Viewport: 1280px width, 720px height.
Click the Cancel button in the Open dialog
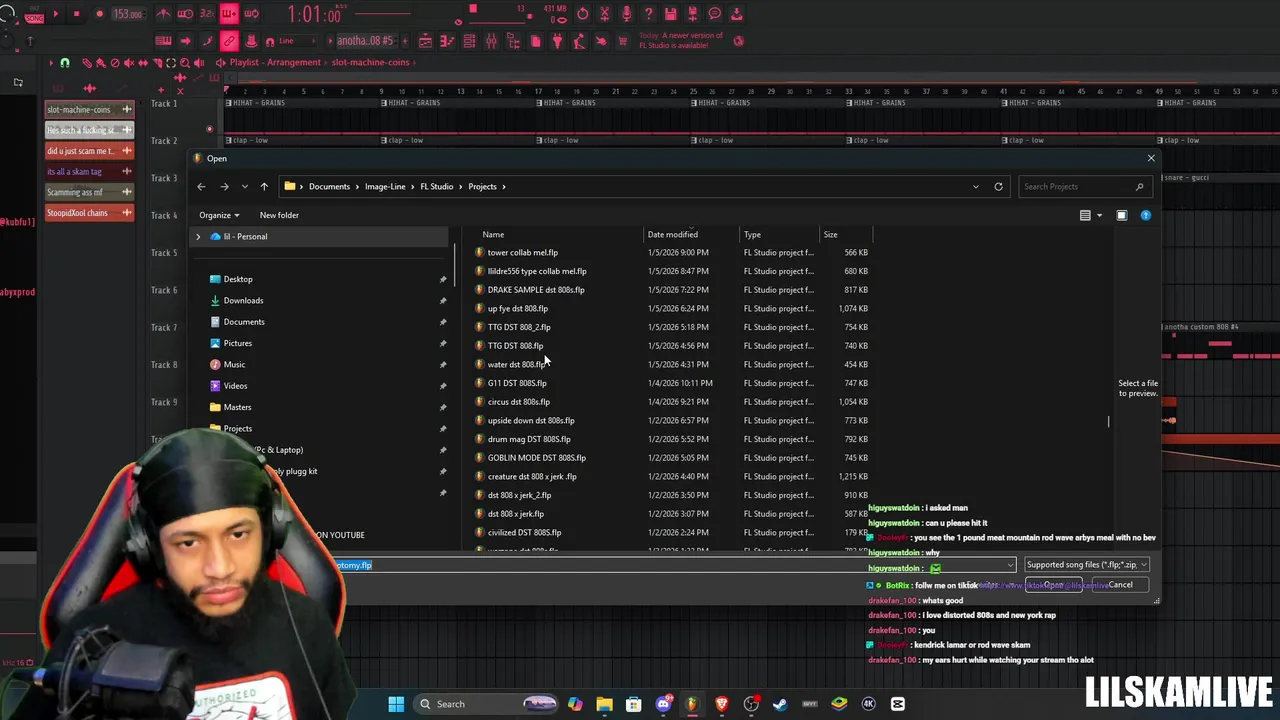coord(1120,585)
